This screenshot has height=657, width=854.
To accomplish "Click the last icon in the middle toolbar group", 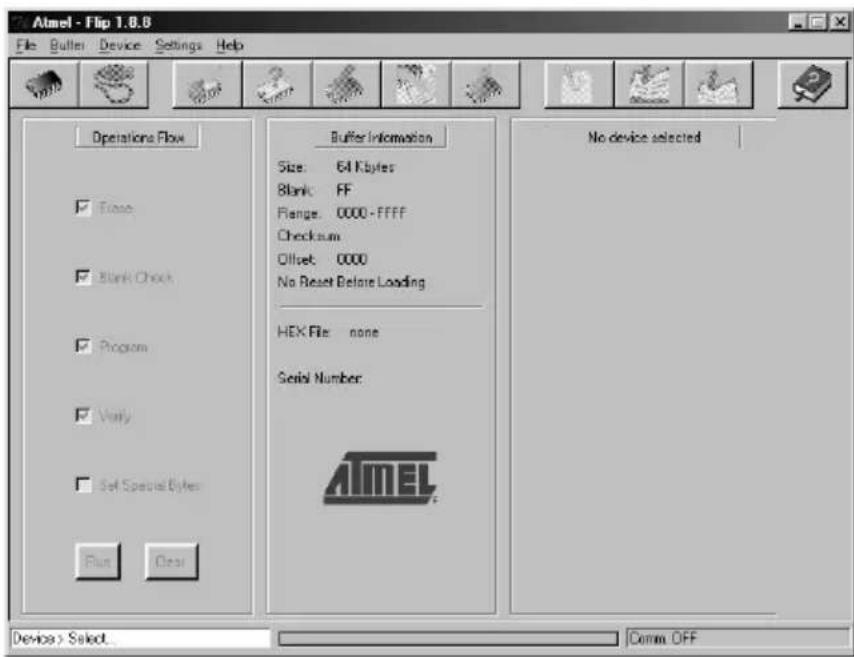I will click(x=485, y=84).
